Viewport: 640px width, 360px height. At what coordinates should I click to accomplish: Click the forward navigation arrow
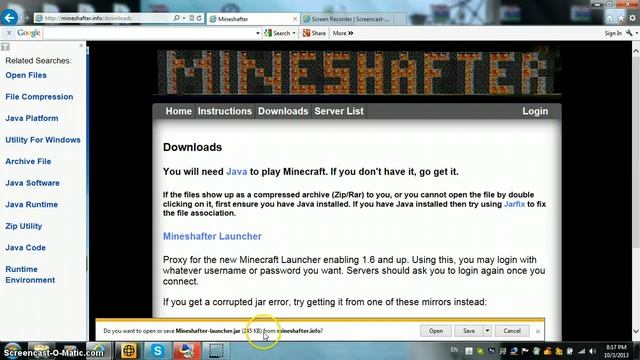point(26,18)
